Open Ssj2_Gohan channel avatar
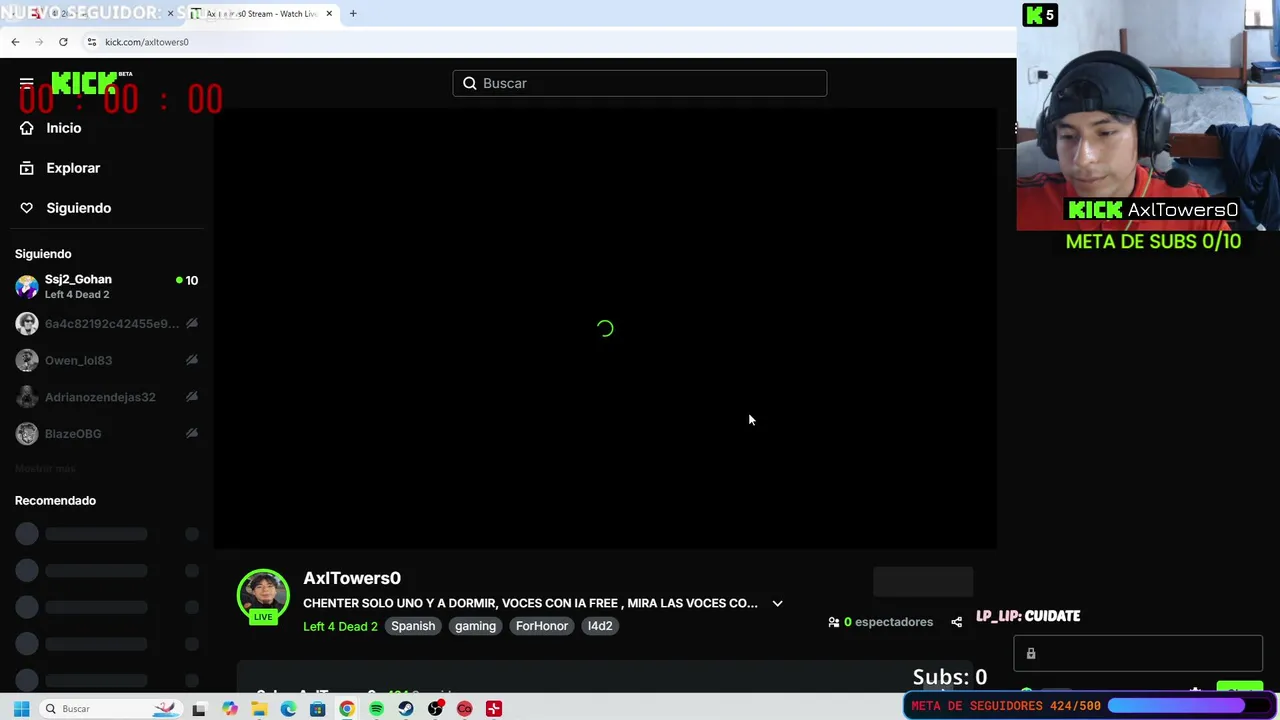1280x720 pixels. tap(27, 287)
